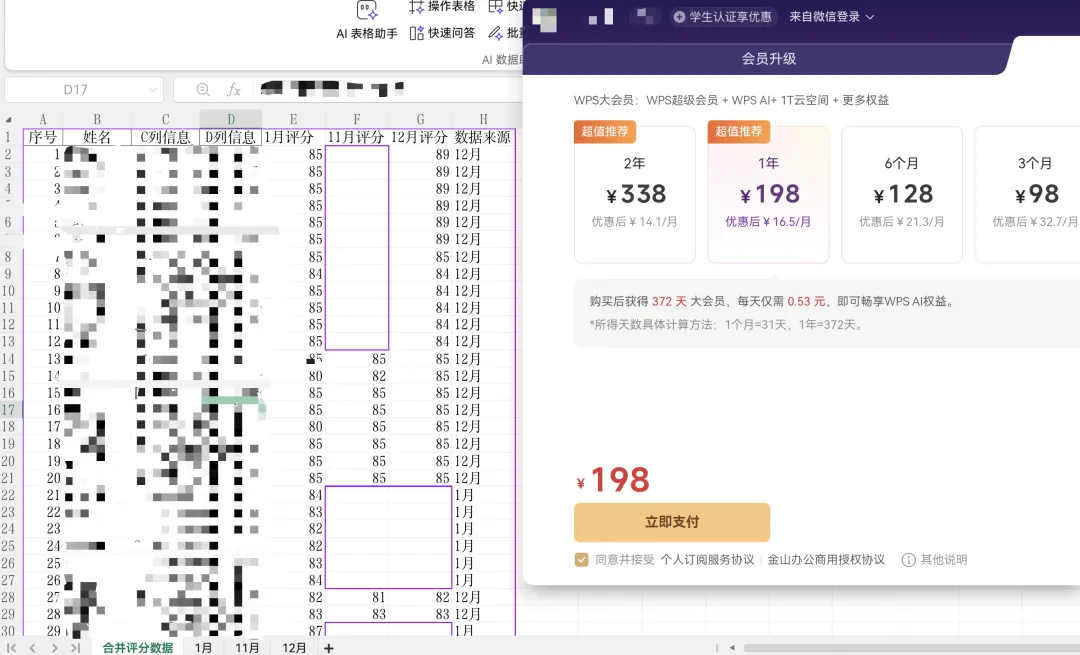Jump to first sheet tab arrow

click(x=12, y=648)
